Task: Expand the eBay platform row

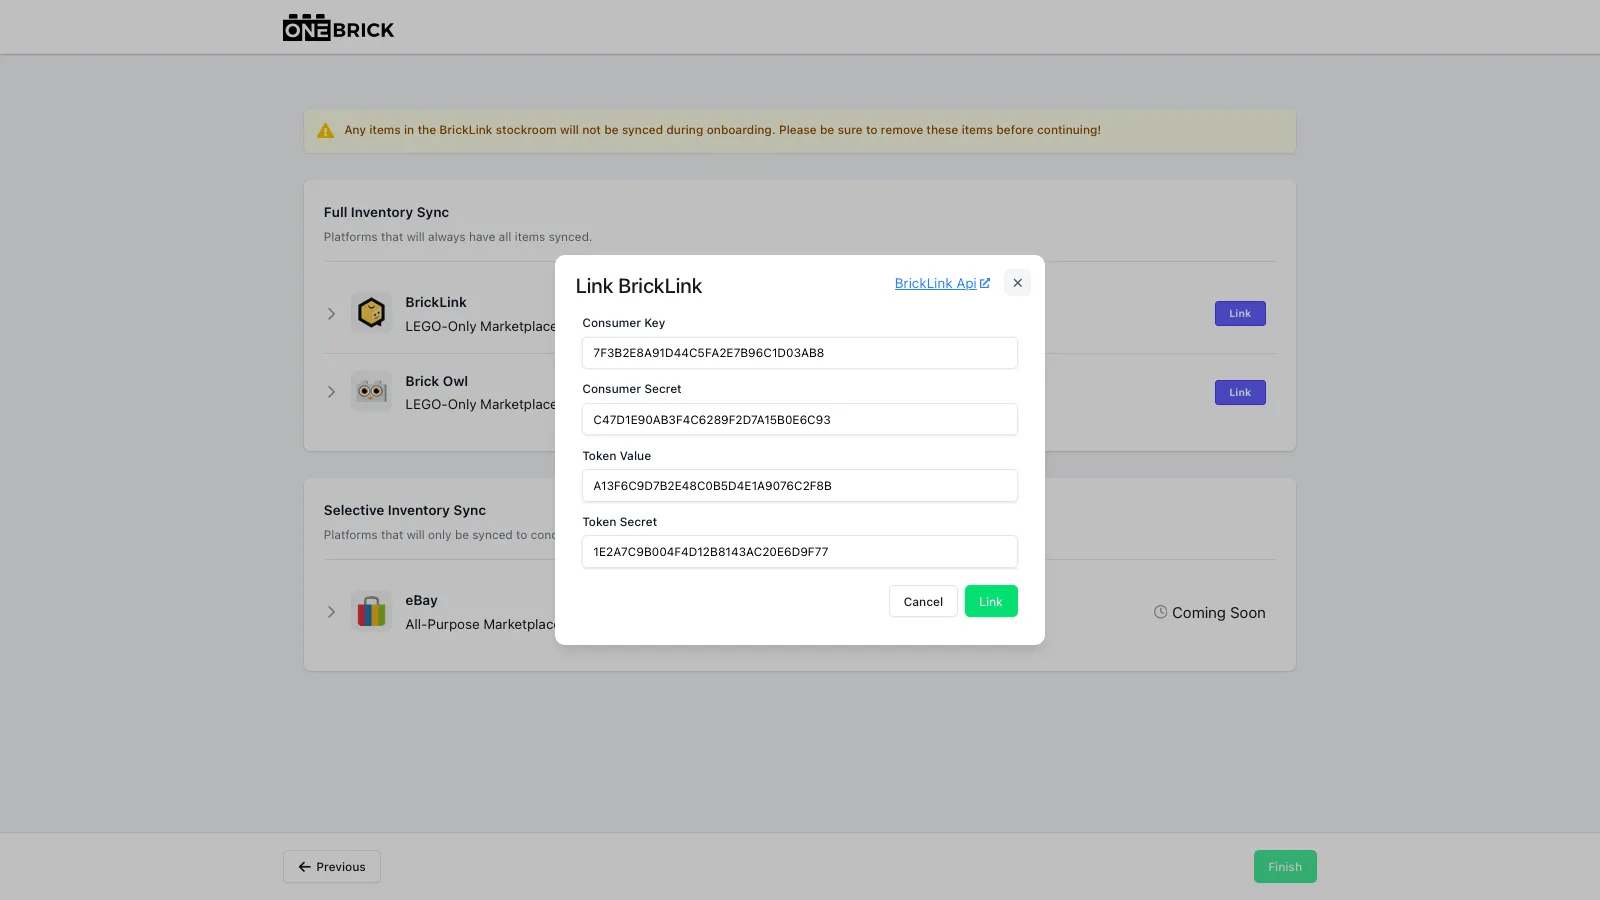Action: point(331,612)
